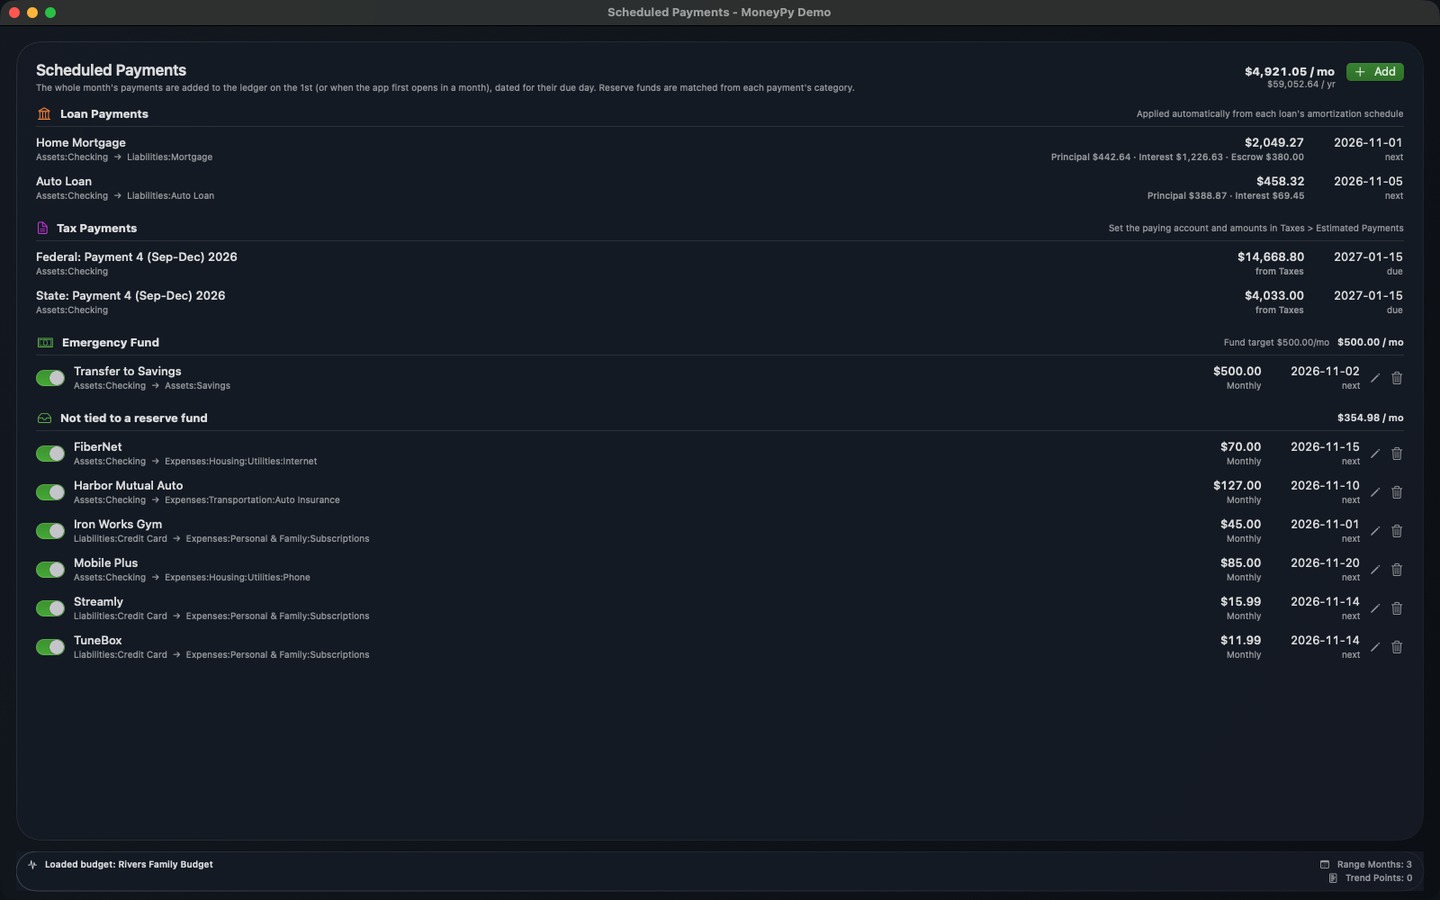Screen dimensions: 1440x900
Task: Disable the Mobile Plus payment toggle
Action: pos(50,570)
